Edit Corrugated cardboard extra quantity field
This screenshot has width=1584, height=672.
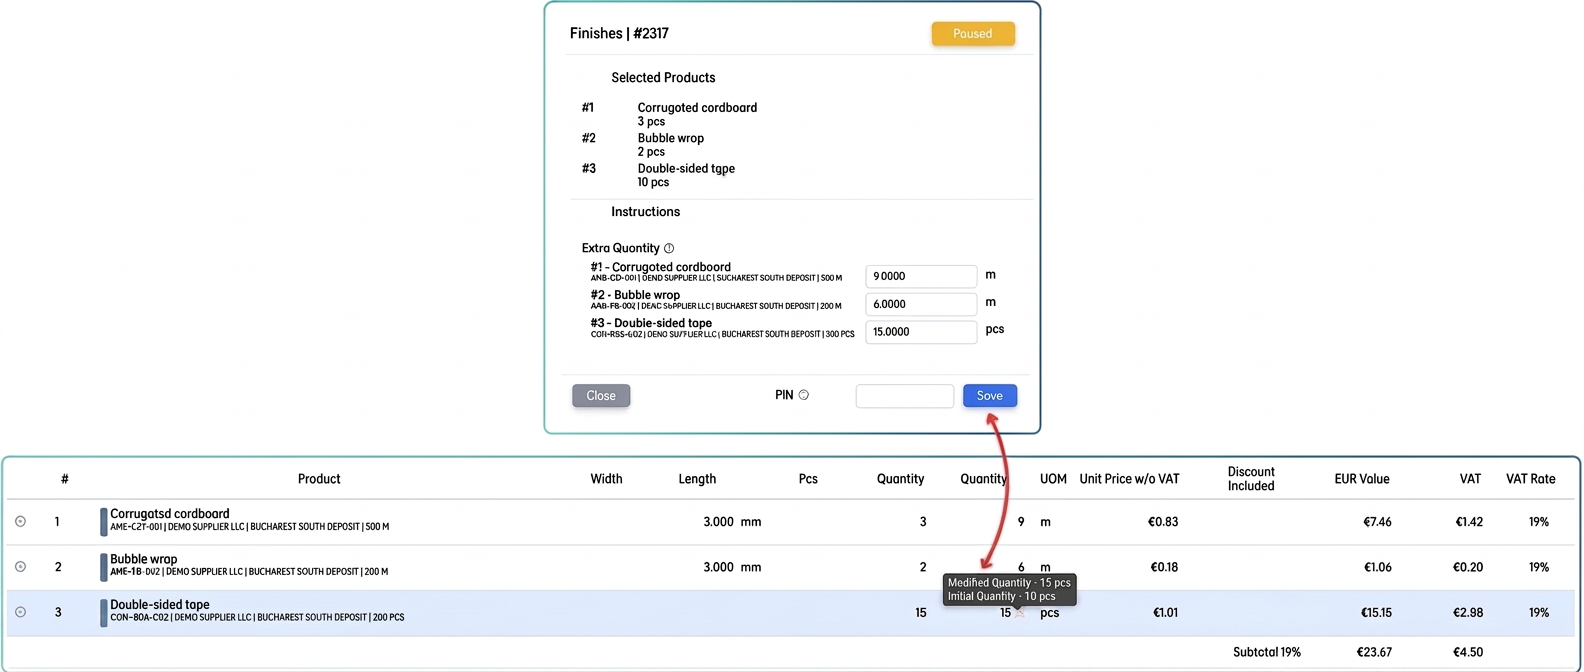921,276
